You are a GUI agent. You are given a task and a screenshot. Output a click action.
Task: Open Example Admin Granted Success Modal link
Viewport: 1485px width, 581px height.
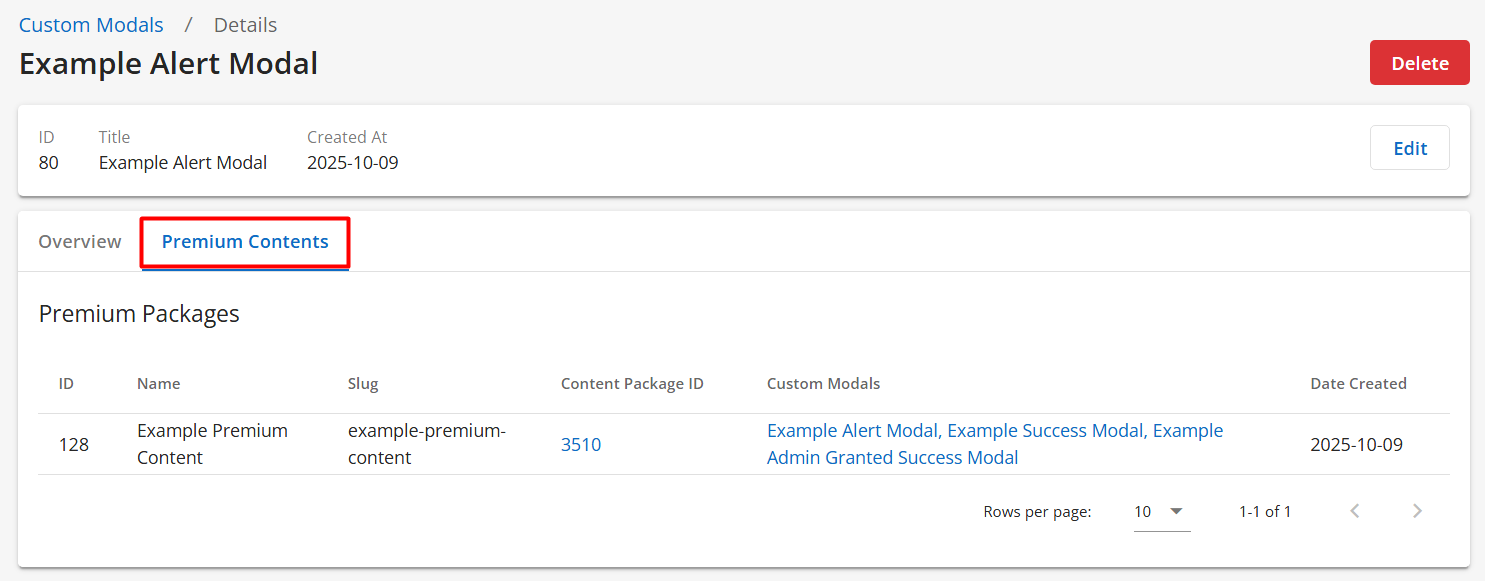892,457
